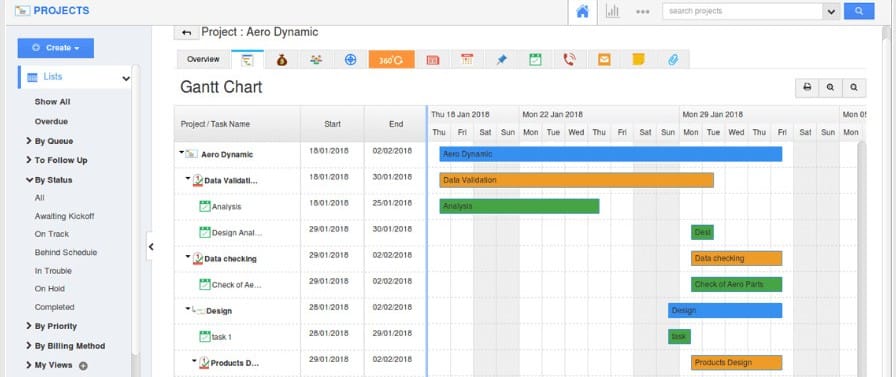Click the orange Data Validation Gantt bar
The height and width of the screenshot is (377, 896).
point(577,180)
